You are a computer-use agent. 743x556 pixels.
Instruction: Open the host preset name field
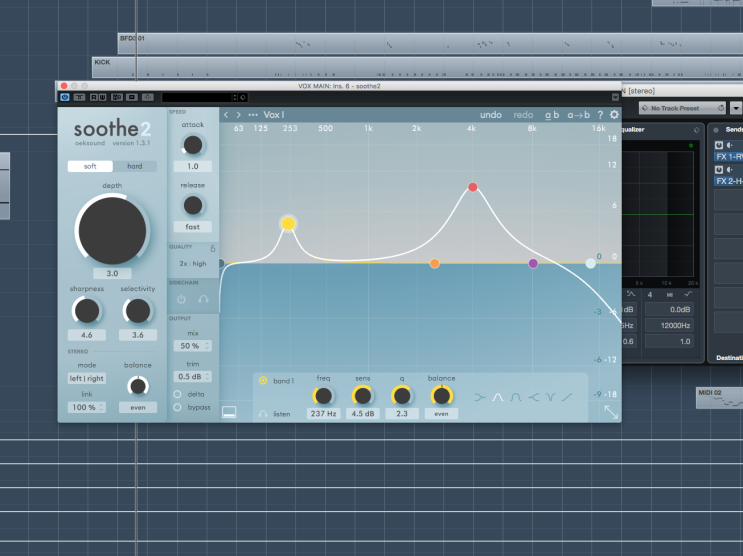pyautogui.click(x=197, y=97)
